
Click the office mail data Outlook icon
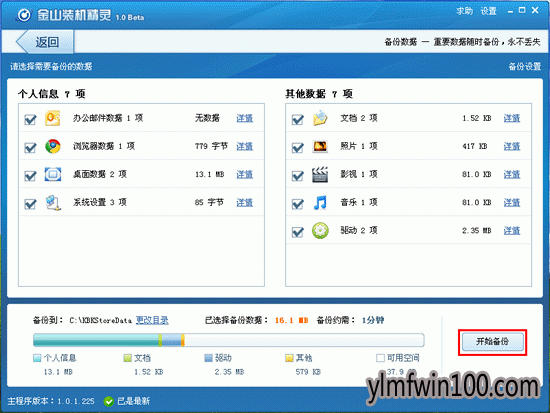click(53, 118)
